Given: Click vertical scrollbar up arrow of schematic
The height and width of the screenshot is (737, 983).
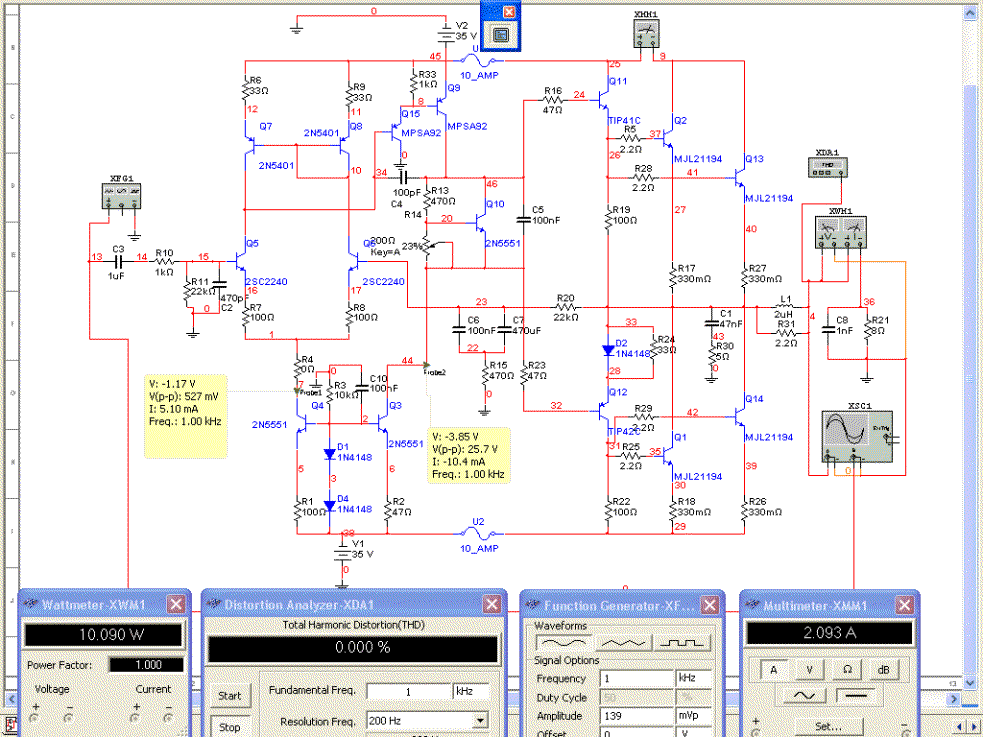Looking at the screenshot, I should tap(968, 11).
